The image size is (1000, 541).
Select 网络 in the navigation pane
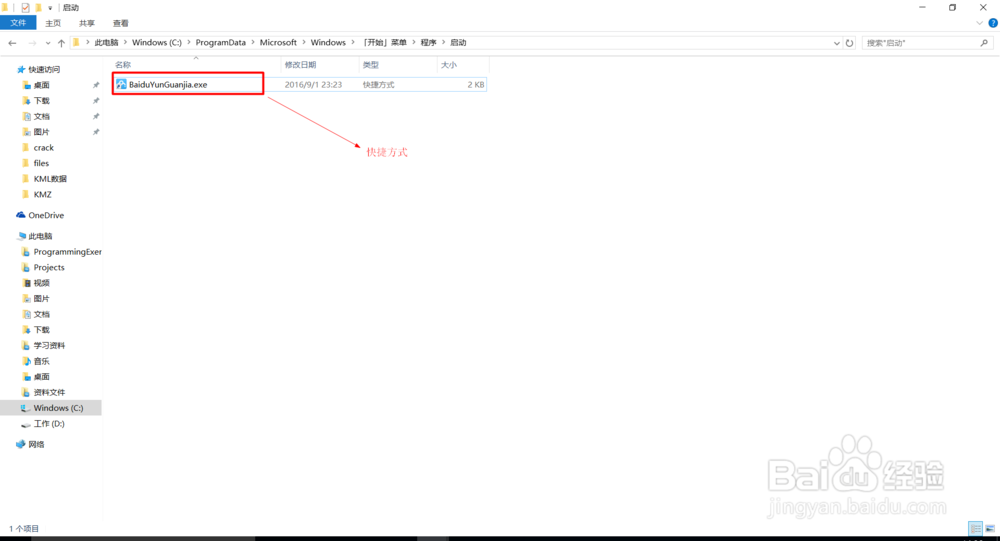(36, 445)
